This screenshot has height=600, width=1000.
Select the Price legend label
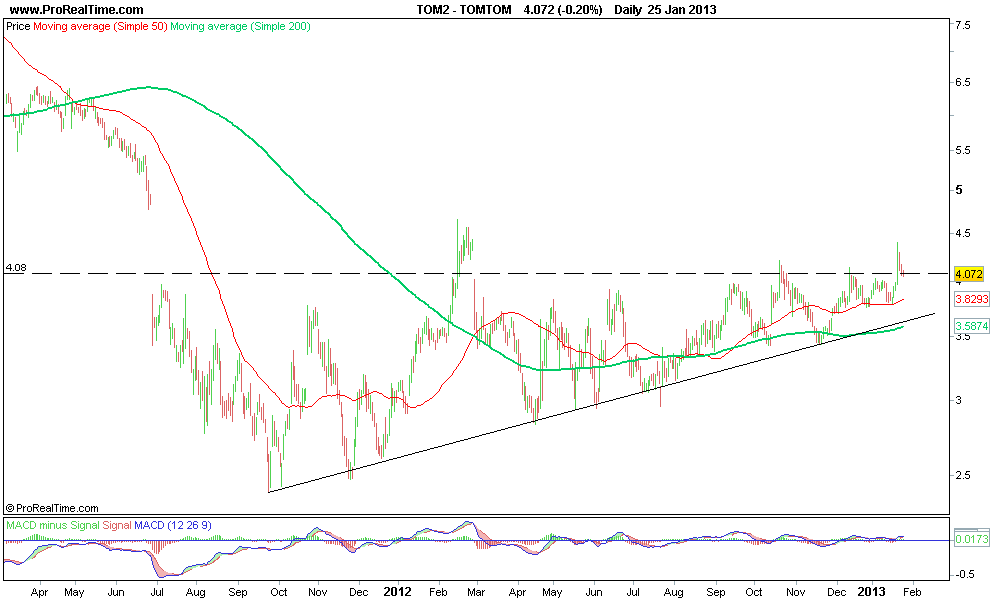(18, 26)
